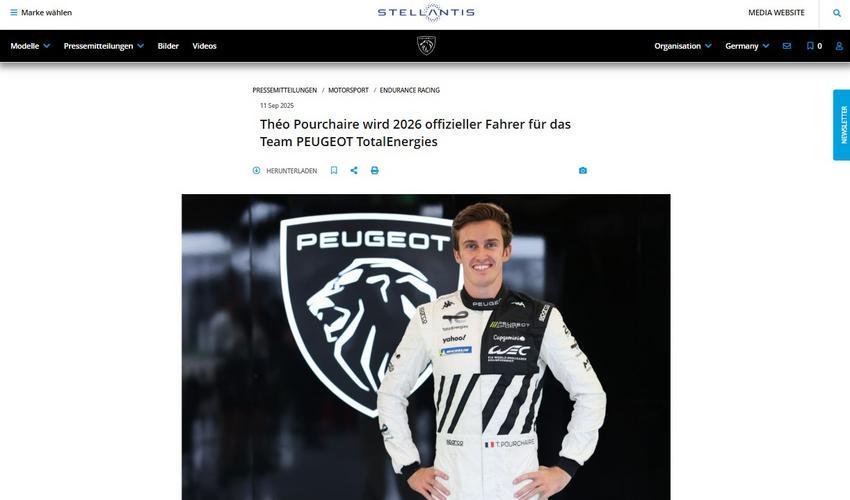The image size is (850, 500).
Task: Expand the Organisation dropdown
Action: click(x=683, y=46)
